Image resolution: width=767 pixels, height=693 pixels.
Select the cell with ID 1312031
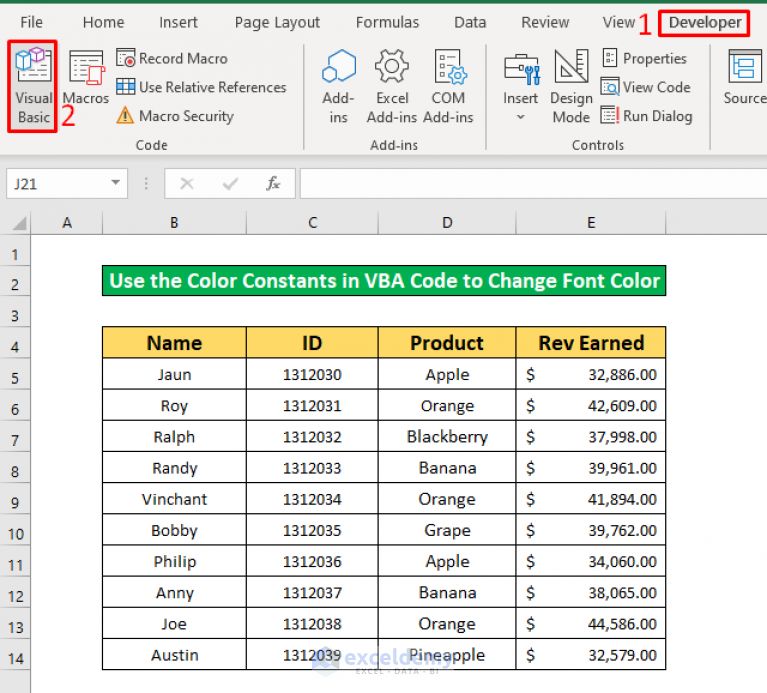312,405
